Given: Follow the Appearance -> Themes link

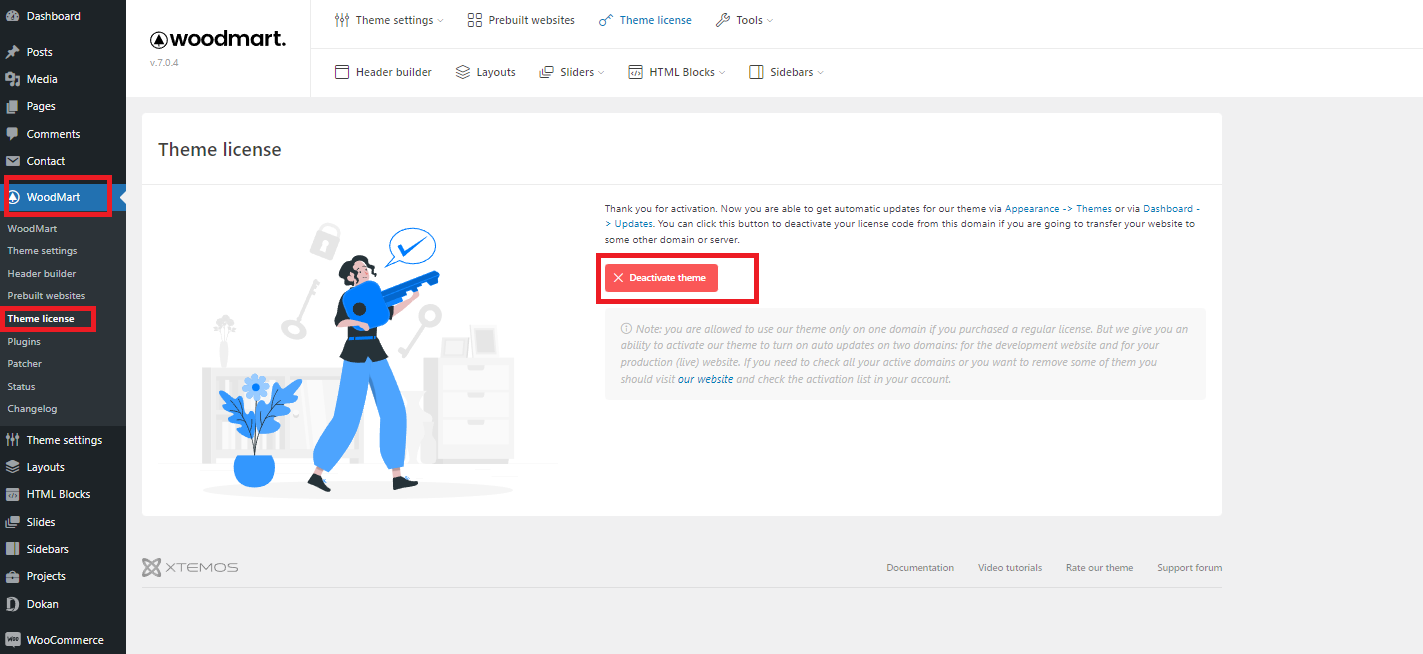Looking at the screenshot, I should [1058, 208].
